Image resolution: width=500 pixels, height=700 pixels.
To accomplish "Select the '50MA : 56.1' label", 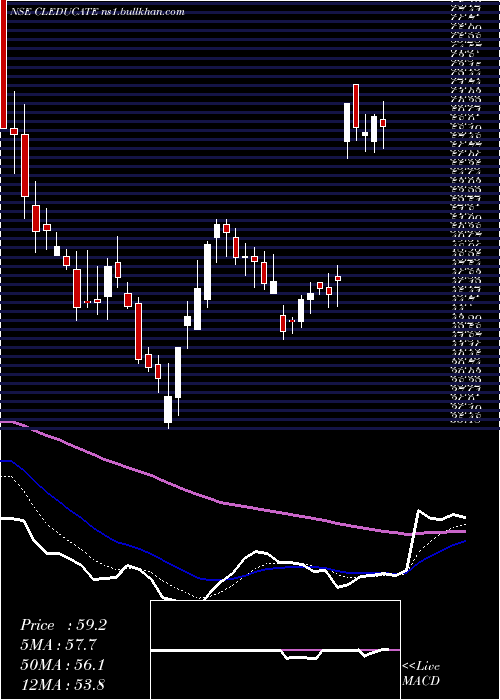I will coord(62,665).
